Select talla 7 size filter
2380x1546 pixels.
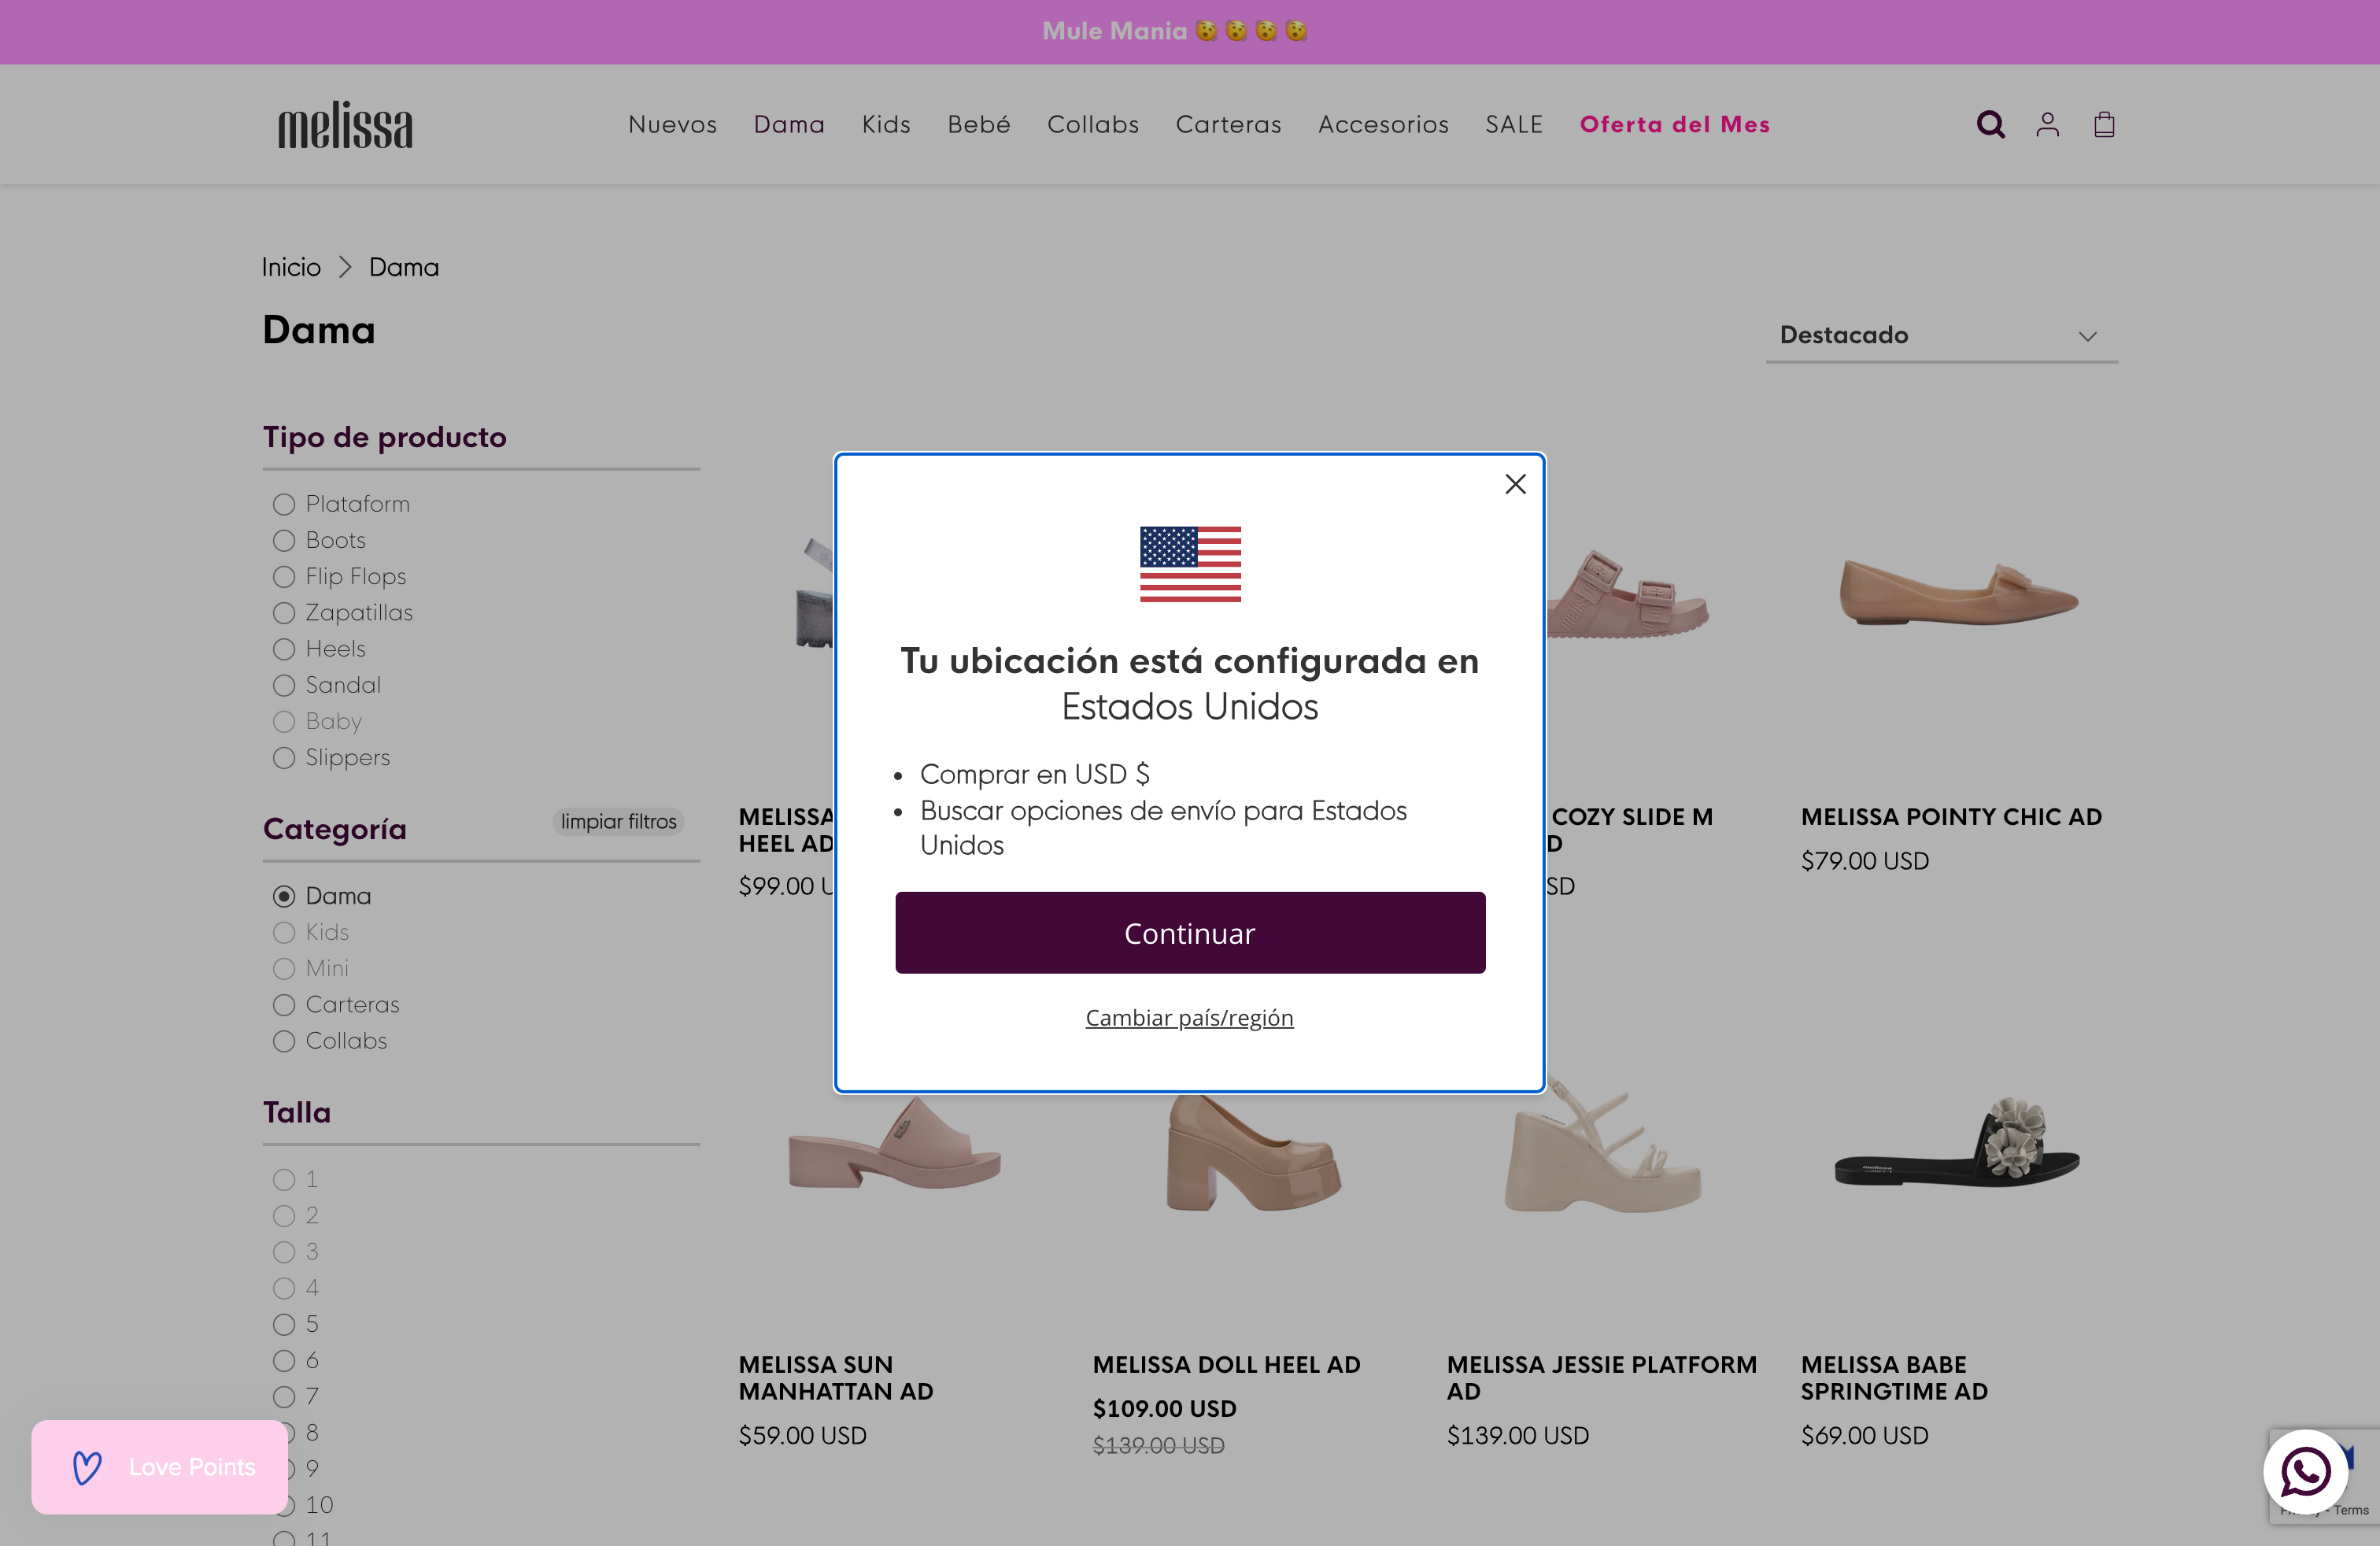[283, 1396]
